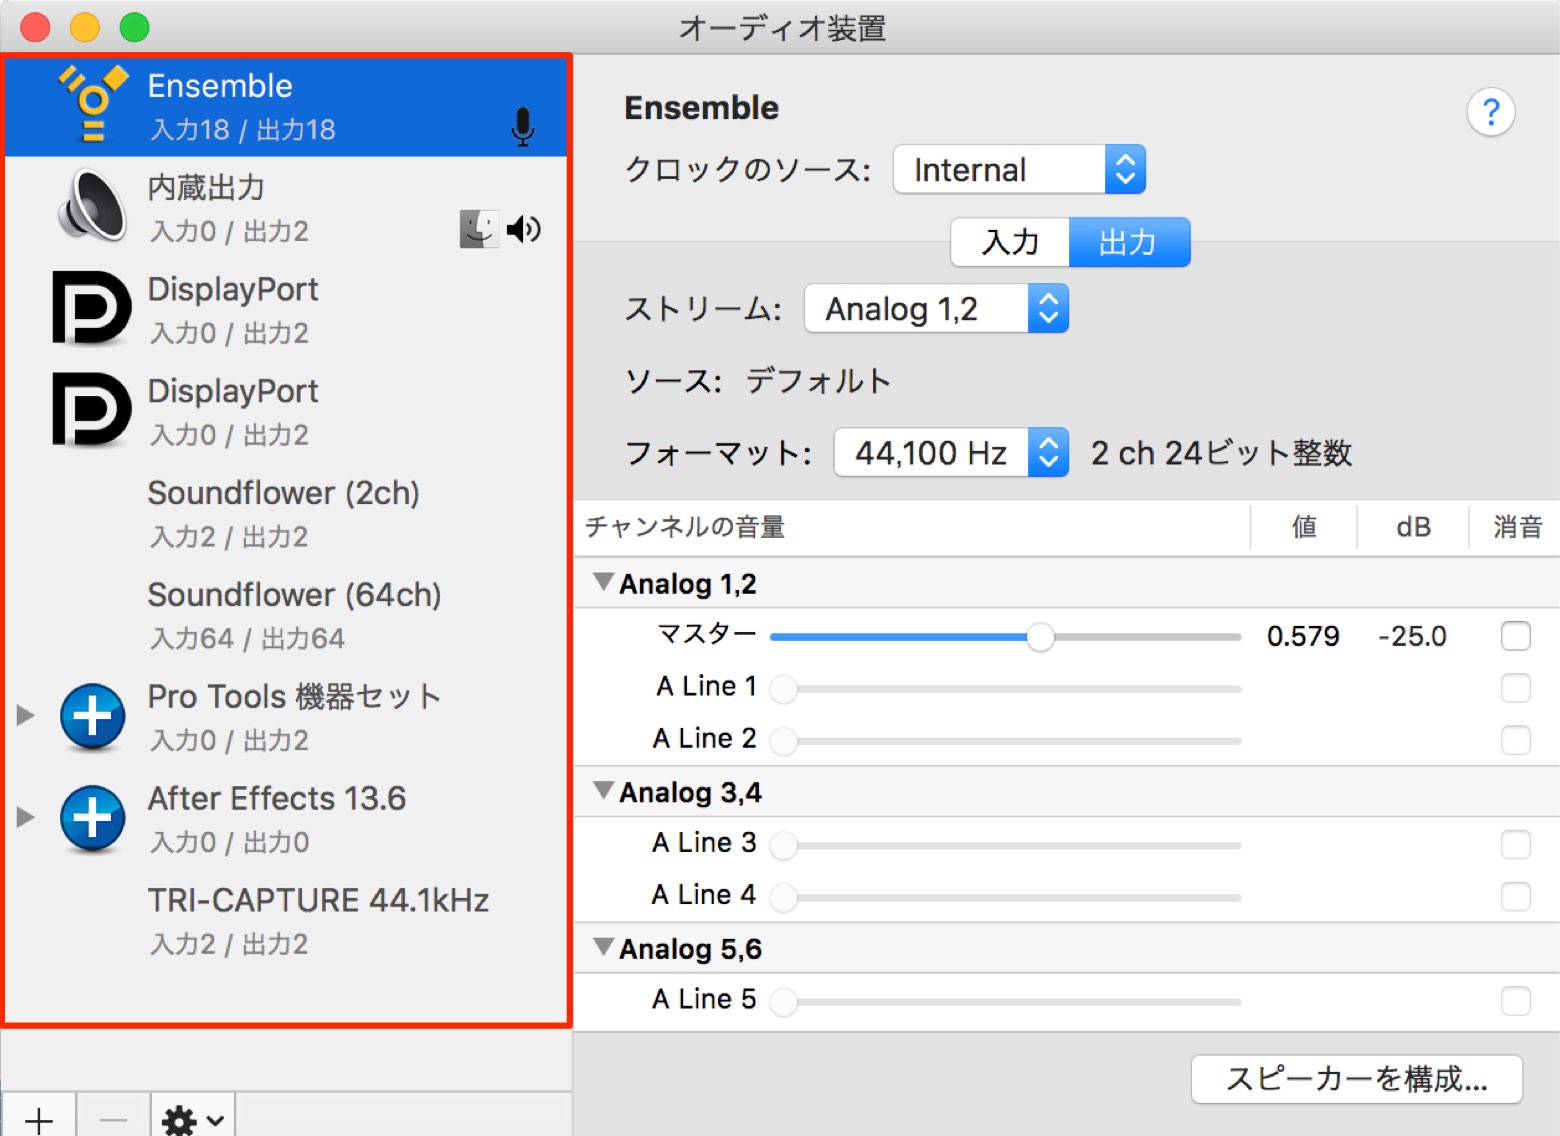The image size is (1560, 1136).
Task: Click the マスター volume slider
Action: pyautogui.click(x=1005, y=637)
